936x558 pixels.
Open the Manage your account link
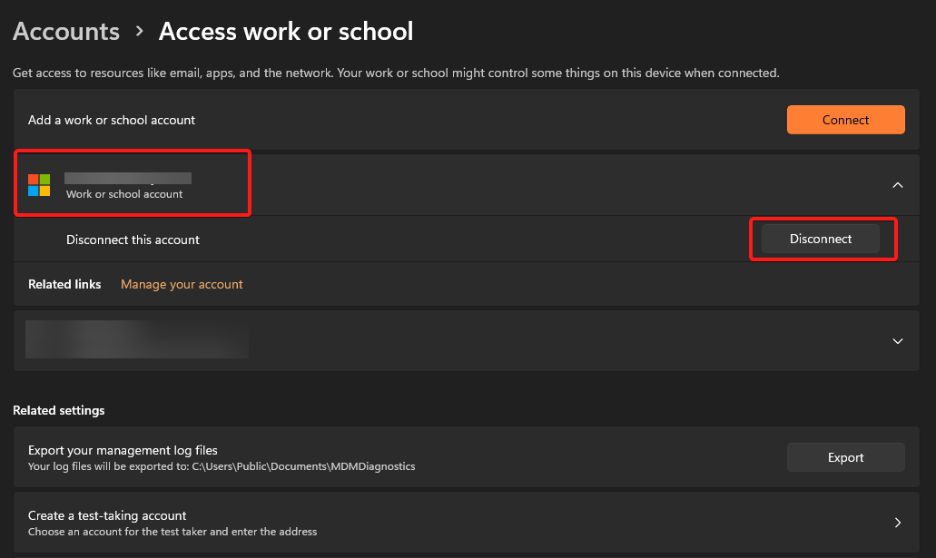(182, 284)
